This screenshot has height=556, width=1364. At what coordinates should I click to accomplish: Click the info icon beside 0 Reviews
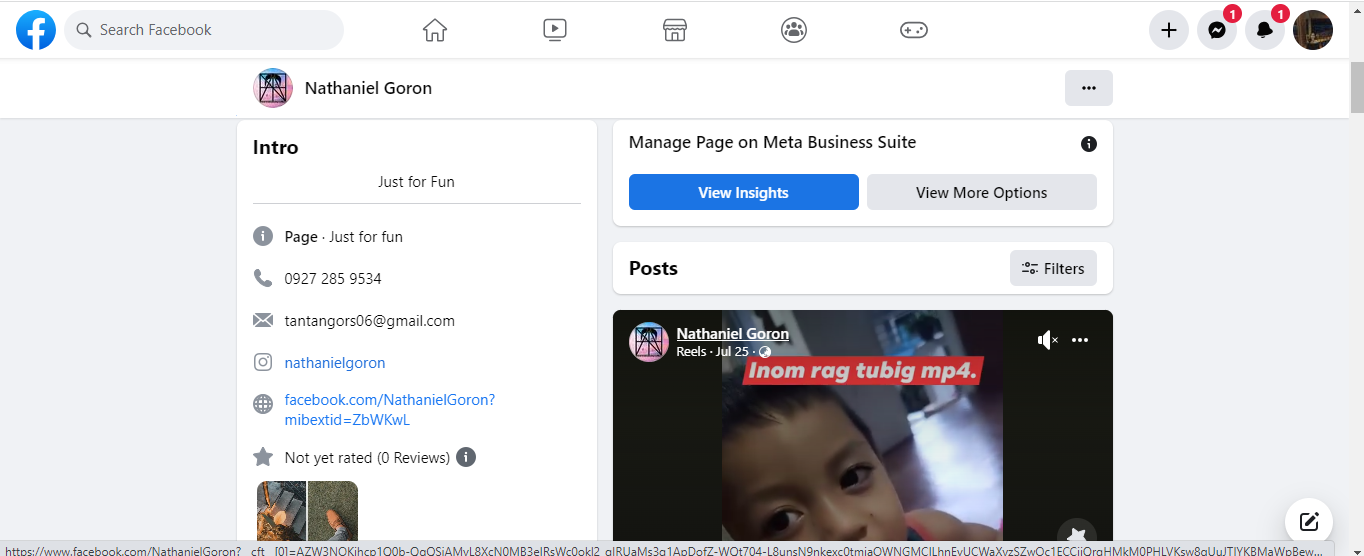466,457
